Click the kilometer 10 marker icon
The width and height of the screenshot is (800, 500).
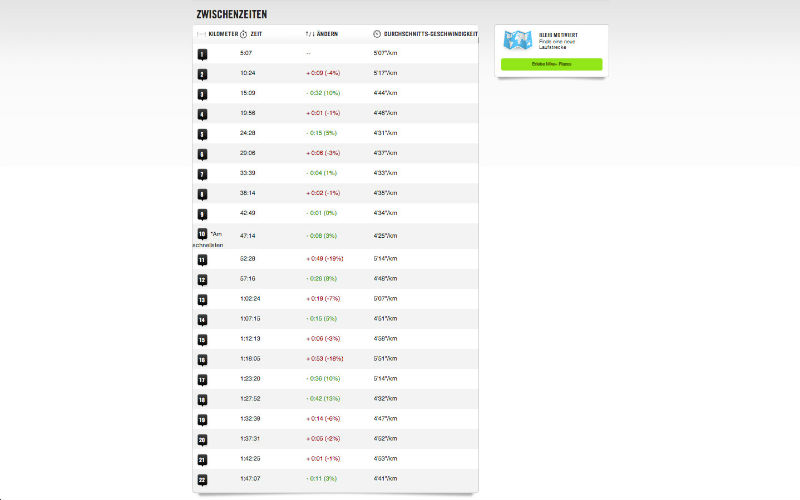[x=202, y=234]
